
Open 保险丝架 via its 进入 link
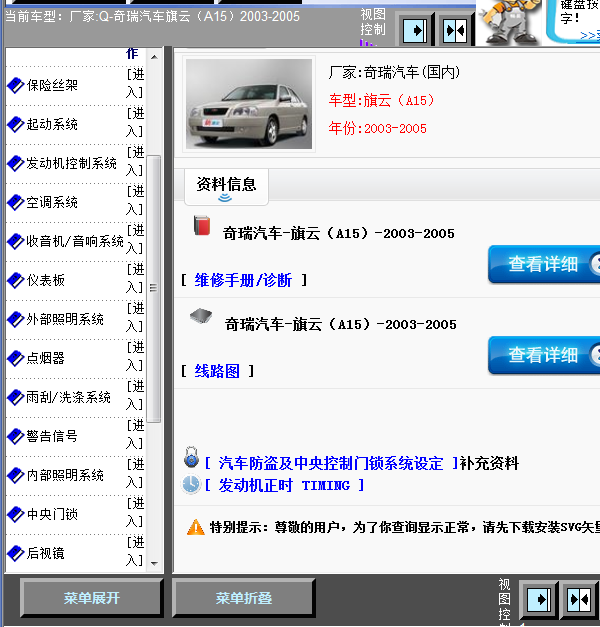[x=135, y=84]
